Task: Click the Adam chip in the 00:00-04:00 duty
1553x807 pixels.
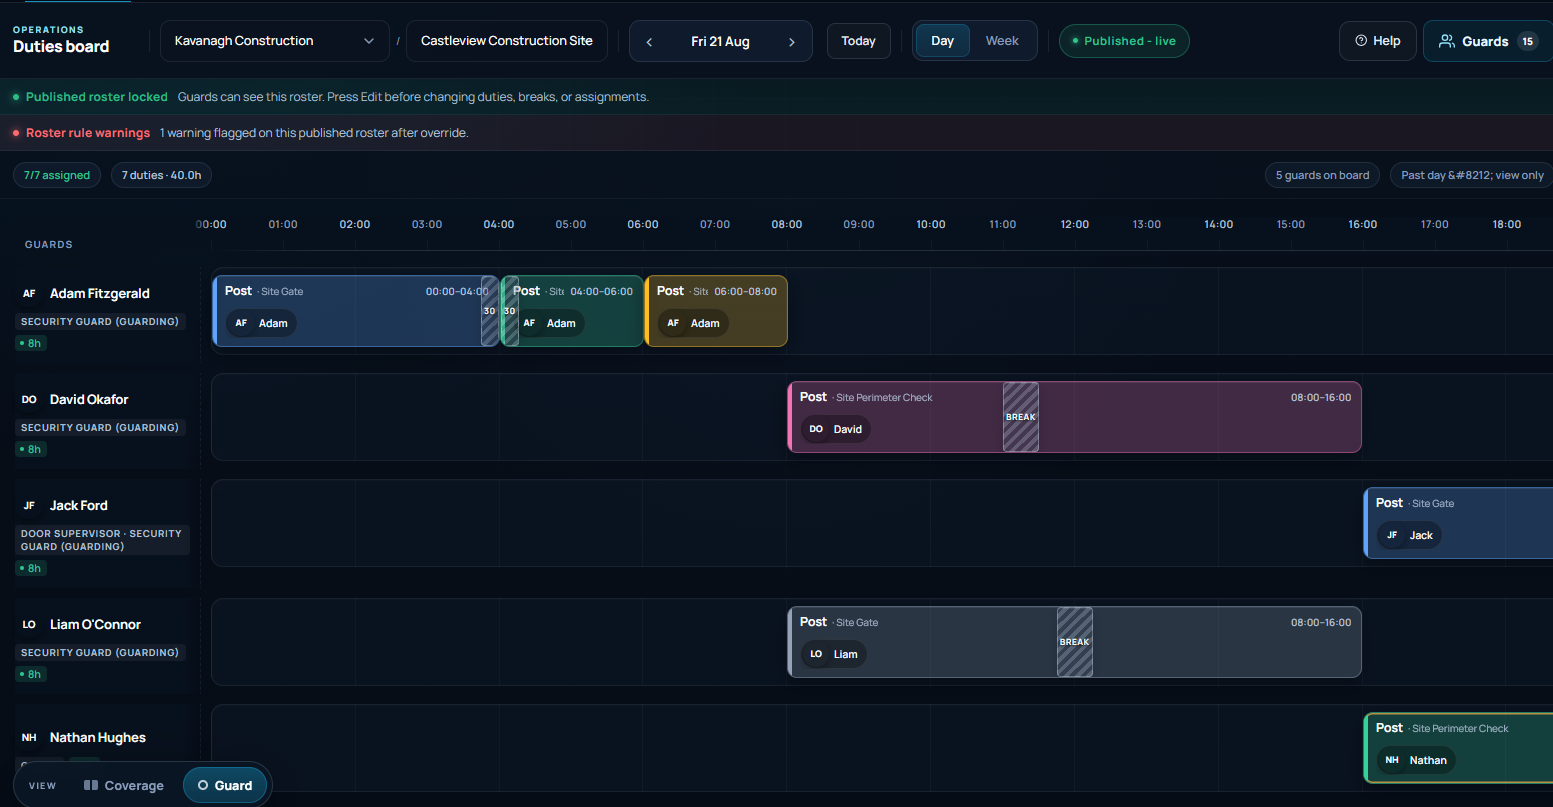Action: pos(260,323)
